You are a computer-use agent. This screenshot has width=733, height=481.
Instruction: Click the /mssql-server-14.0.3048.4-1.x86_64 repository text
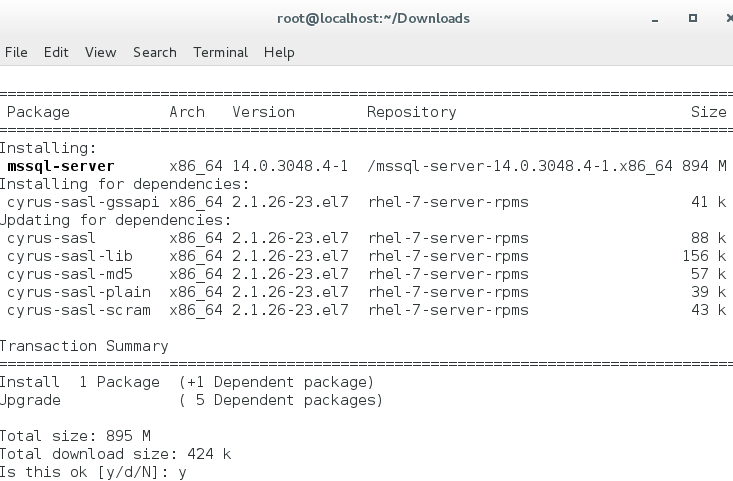click(x=520, y=166)
